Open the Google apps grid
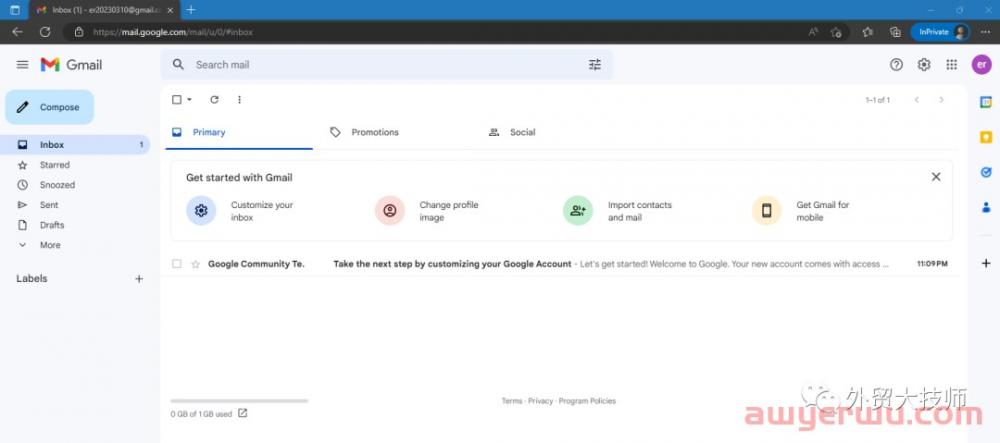The width and height of the screenshot is (1000, 443). pyautogui.click(x=952, y=64)
